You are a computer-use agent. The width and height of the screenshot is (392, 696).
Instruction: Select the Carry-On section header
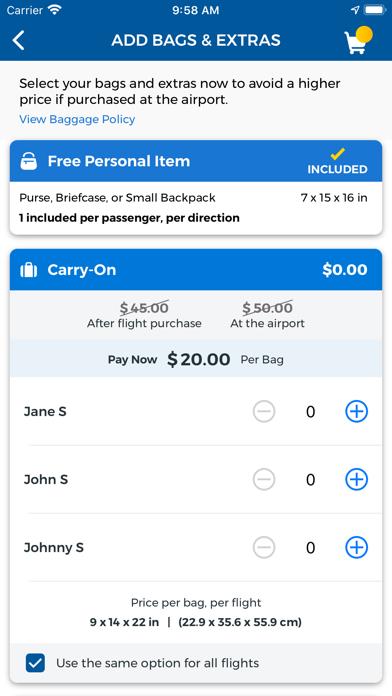coord(196,270)
